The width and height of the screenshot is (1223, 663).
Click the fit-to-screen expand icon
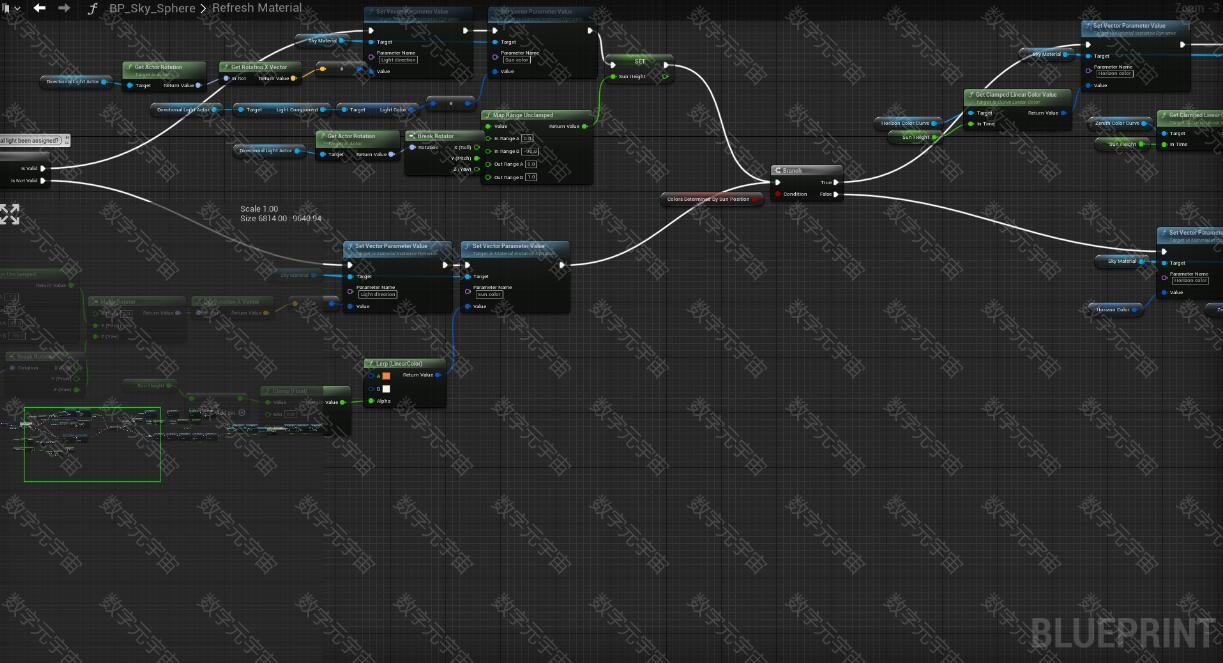point(9,214)
